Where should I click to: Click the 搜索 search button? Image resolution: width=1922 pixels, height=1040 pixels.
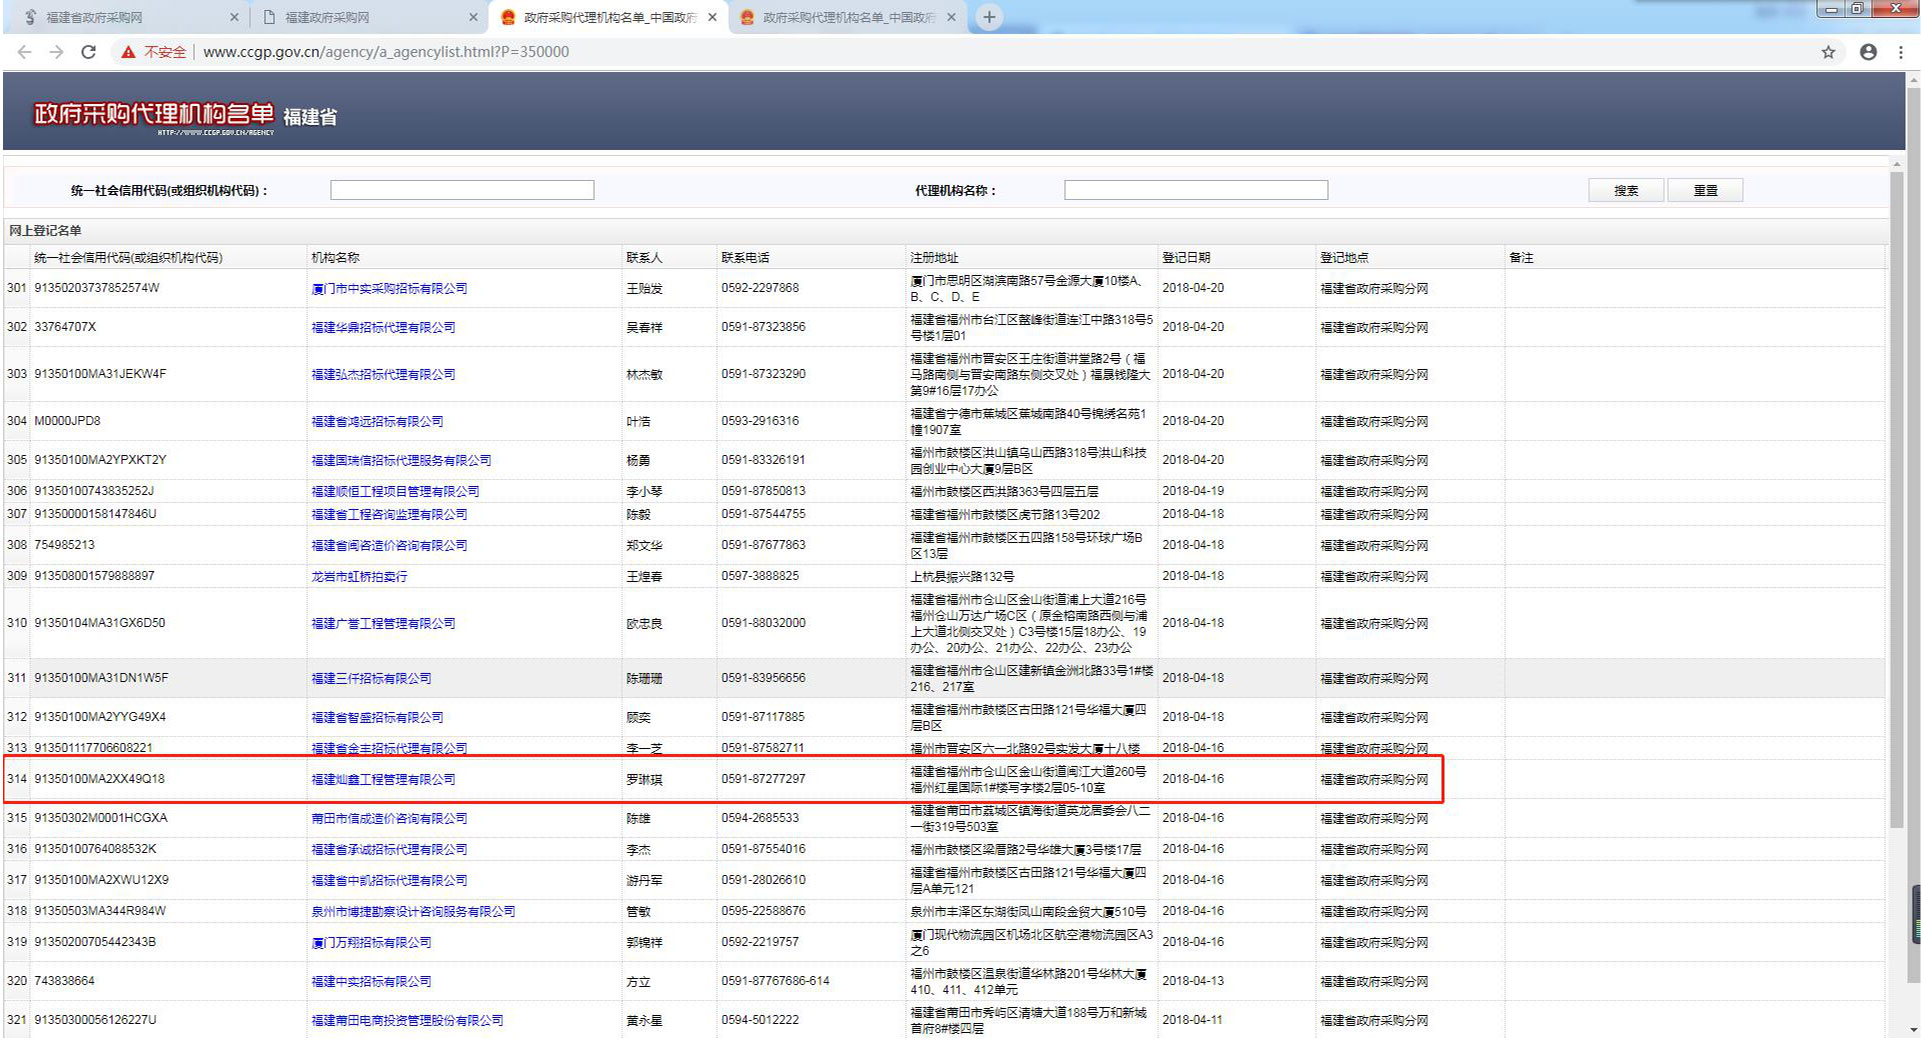click(1626, 190)
